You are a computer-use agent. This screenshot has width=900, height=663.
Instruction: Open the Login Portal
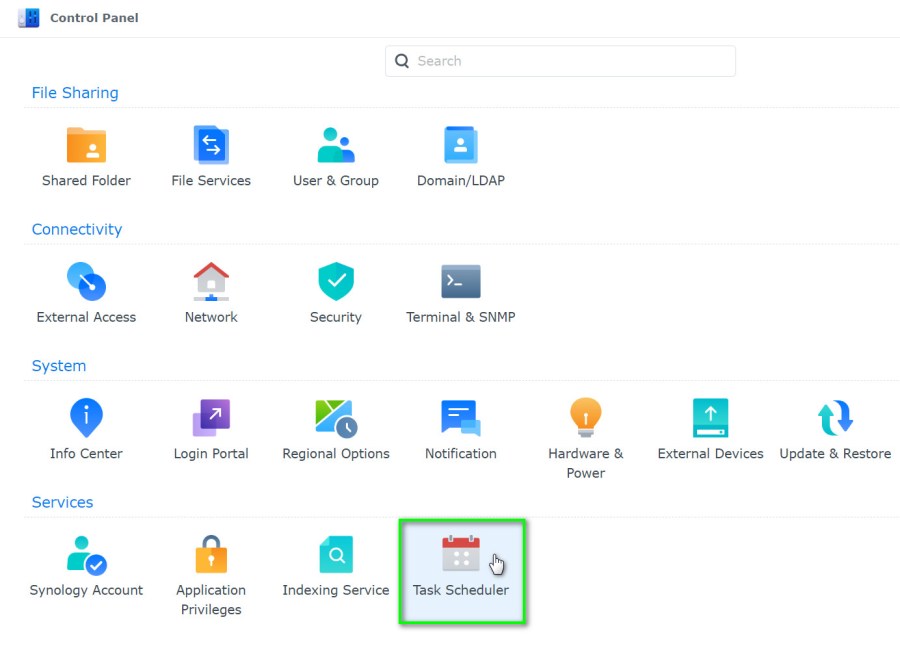(210, 427)
